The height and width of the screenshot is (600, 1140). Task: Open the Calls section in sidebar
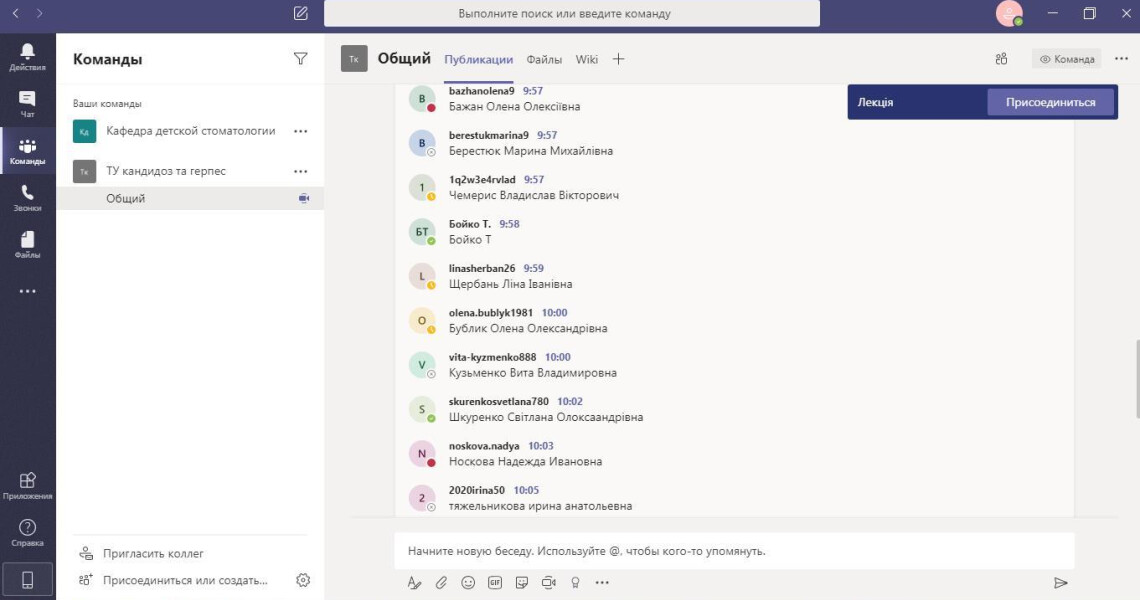point(27,198)
